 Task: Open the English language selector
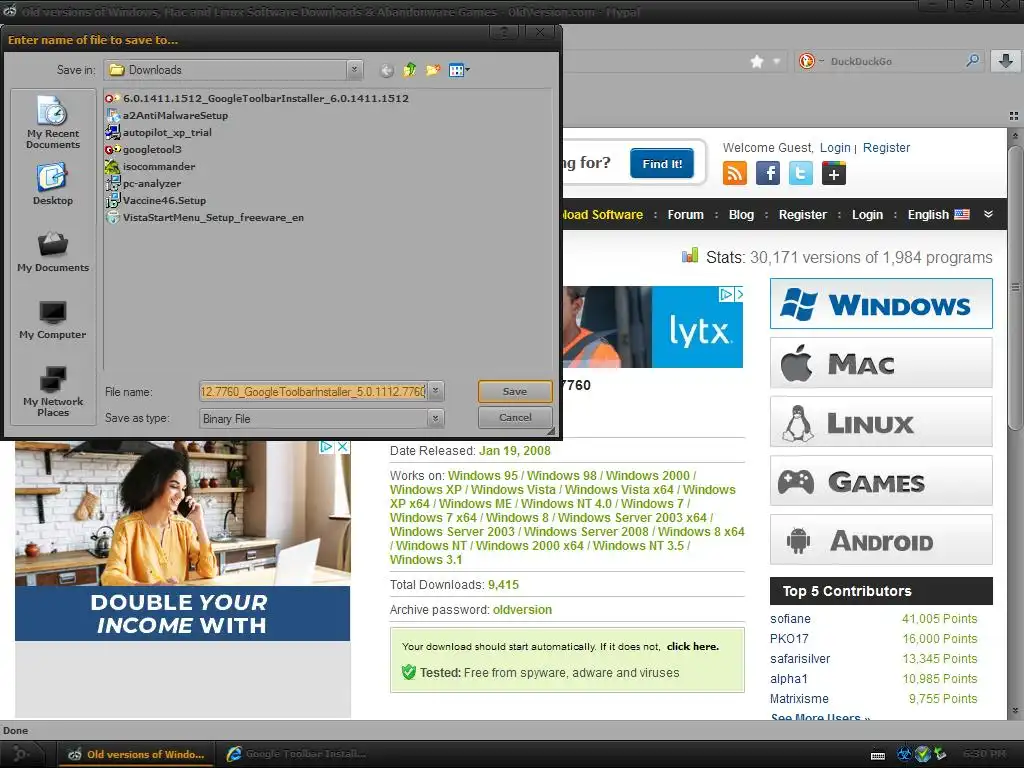coord(938,215)
